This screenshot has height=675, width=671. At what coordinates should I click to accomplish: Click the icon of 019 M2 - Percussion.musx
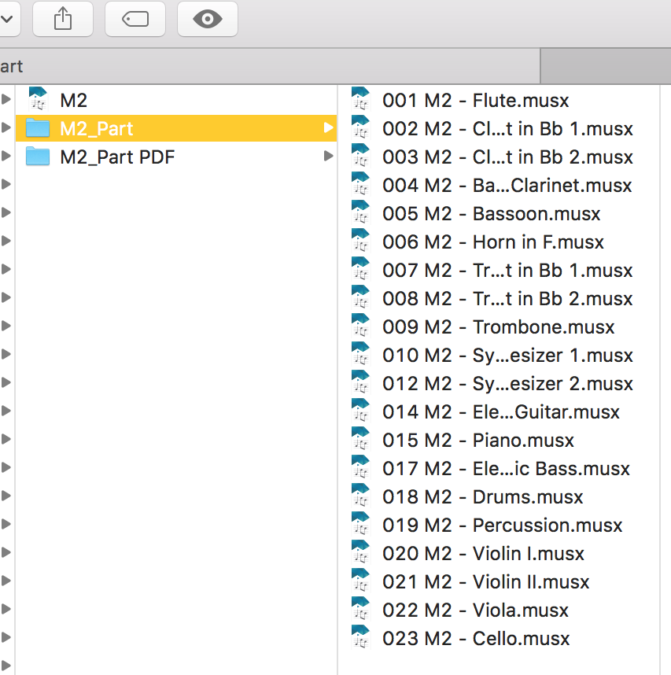361,524
